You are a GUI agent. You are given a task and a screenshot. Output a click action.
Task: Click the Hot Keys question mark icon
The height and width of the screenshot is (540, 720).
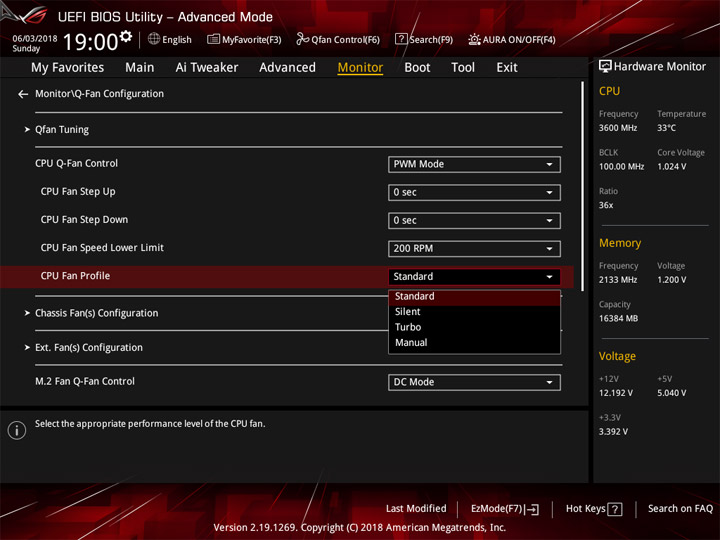[615, 509]
